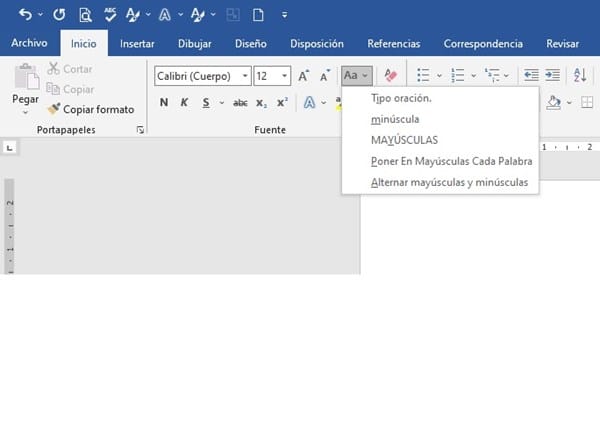Click the Undo arrow in quick access toolbar
600x427 pixels.
[24, 14]
